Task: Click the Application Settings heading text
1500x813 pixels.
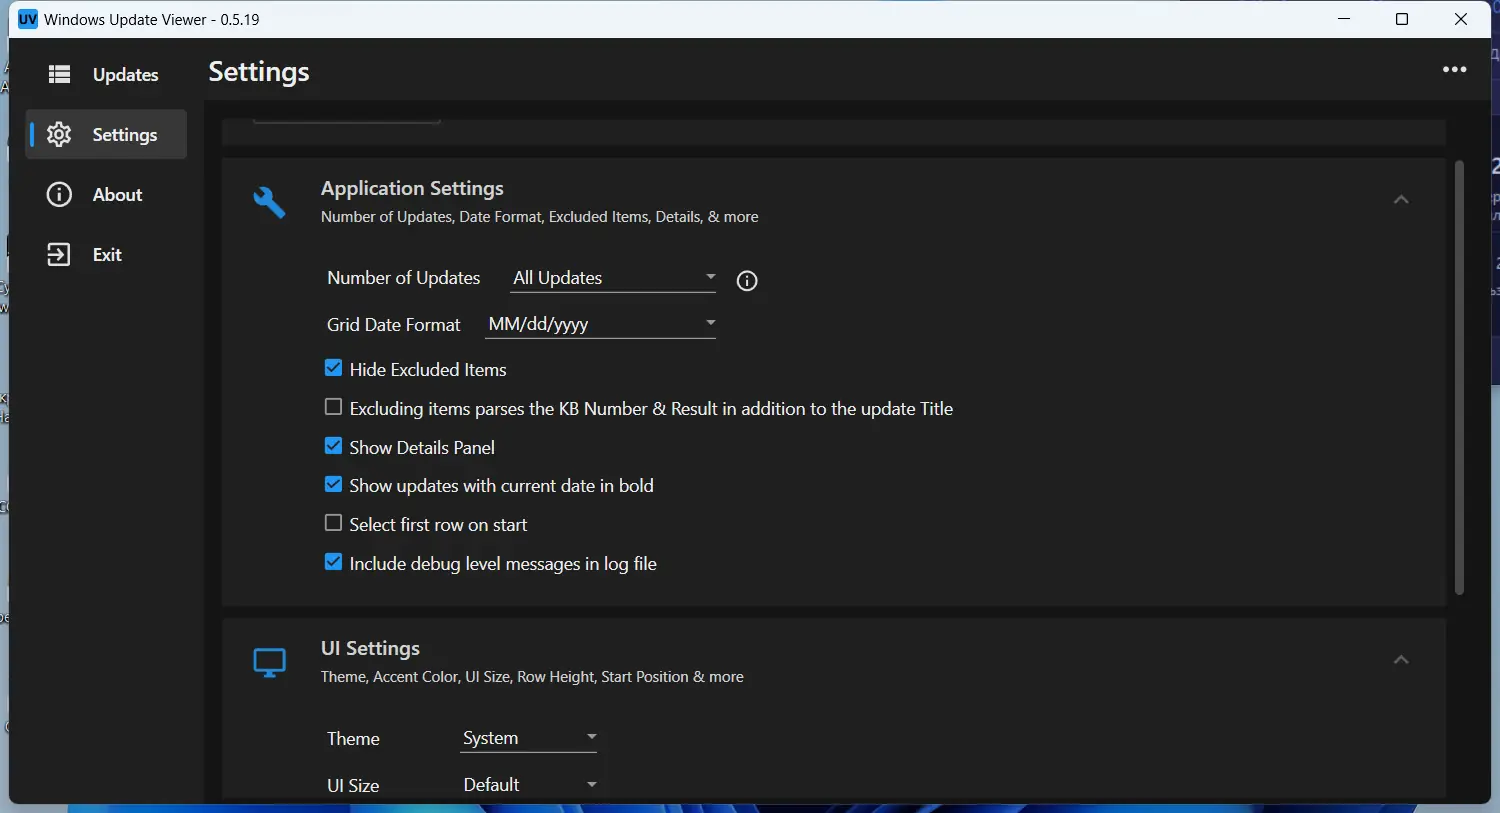Action: [x=412, y=188]
